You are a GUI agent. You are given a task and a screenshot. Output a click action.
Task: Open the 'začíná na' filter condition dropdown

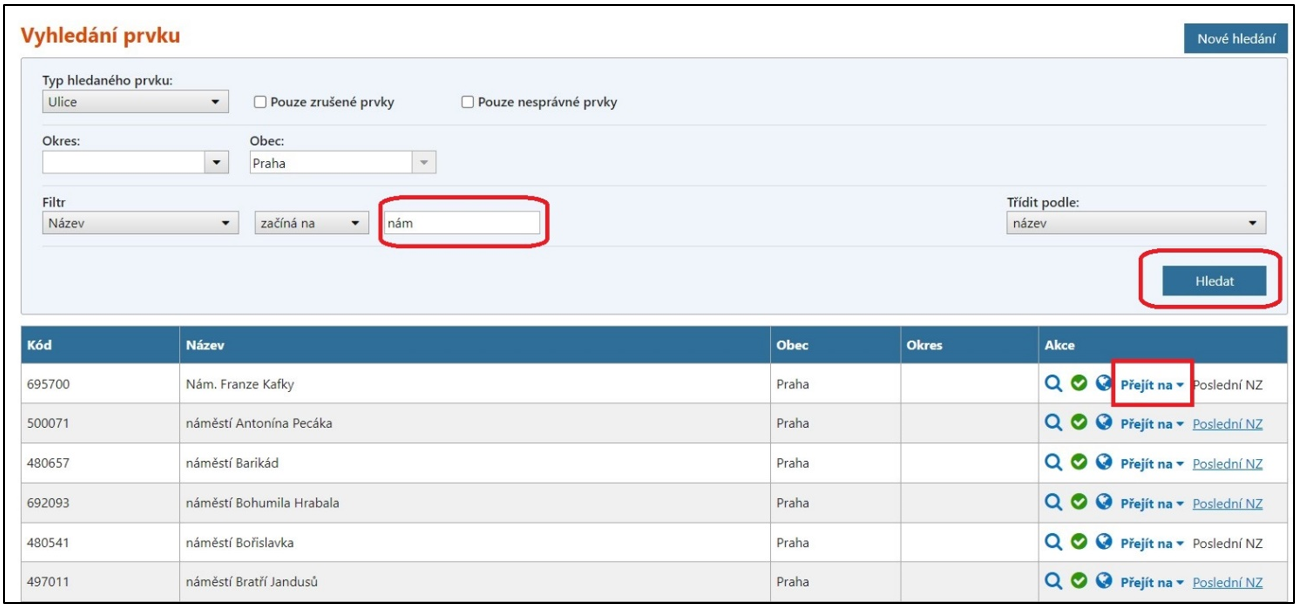click(311, 224)
